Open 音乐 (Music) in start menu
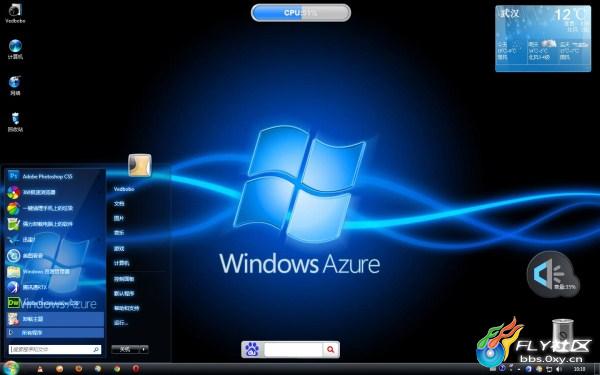This screenshot has width=600, height=375. (x=119, y=233)
